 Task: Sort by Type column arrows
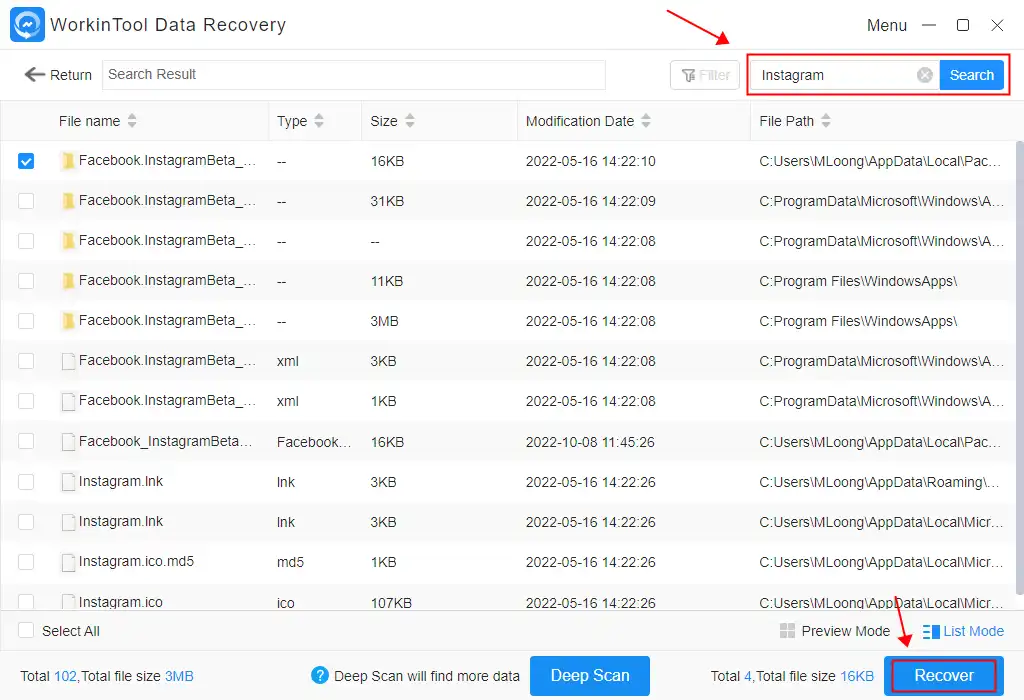[319, 121]
